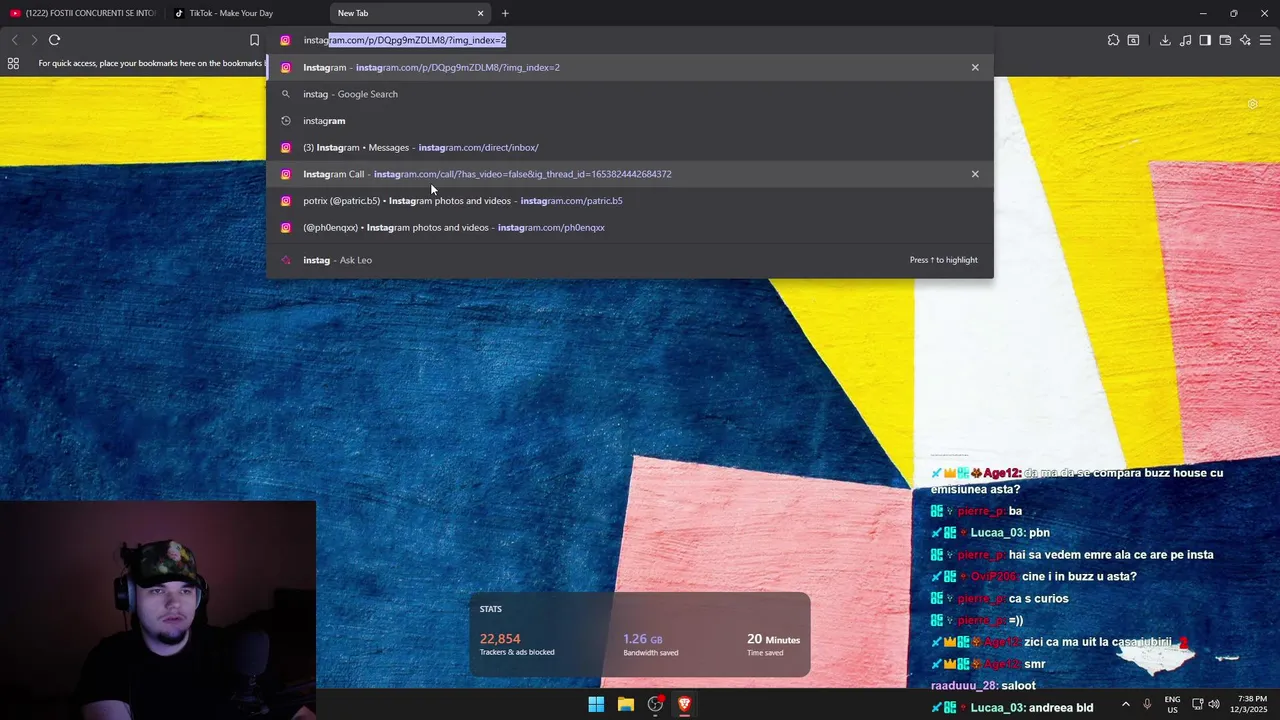Open potrix (@patric.b5) Instagram suggestion
1280x720 pixels.
pyautogui.click(x=630, y=200)
